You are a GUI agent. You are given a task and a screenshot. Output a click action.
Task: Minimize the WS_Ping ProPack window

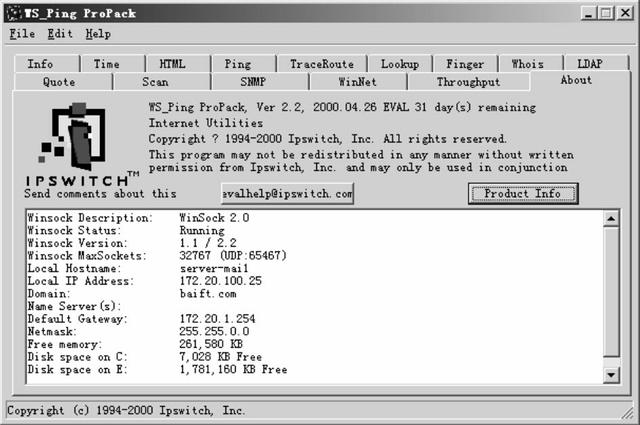[x=588, y=13]
